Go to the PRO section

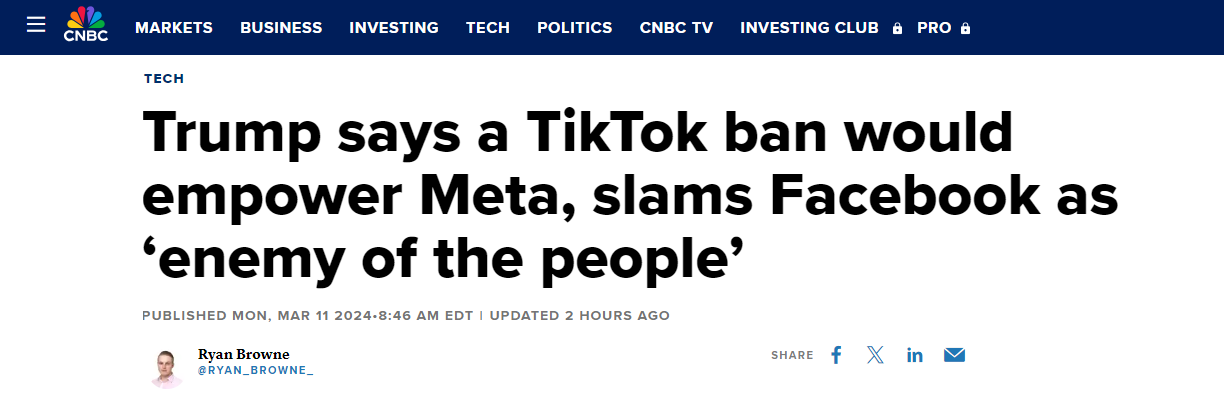coord(934,28)
